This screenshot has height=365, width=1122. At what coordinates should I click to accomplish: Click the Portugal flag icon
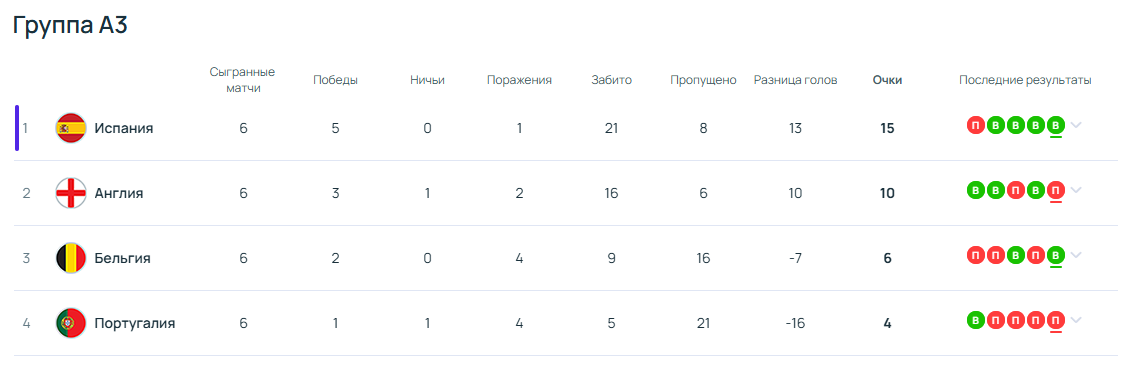point(71,323)
